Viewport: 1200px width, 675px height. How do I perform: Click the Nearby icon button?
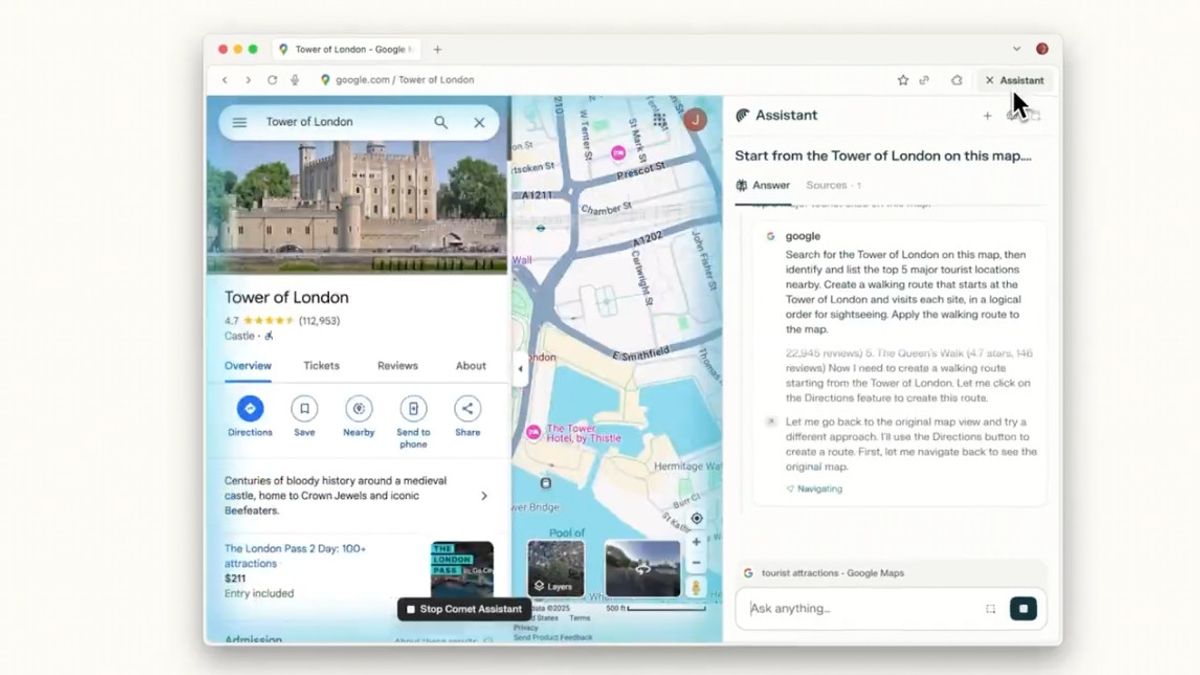point(359,408)
